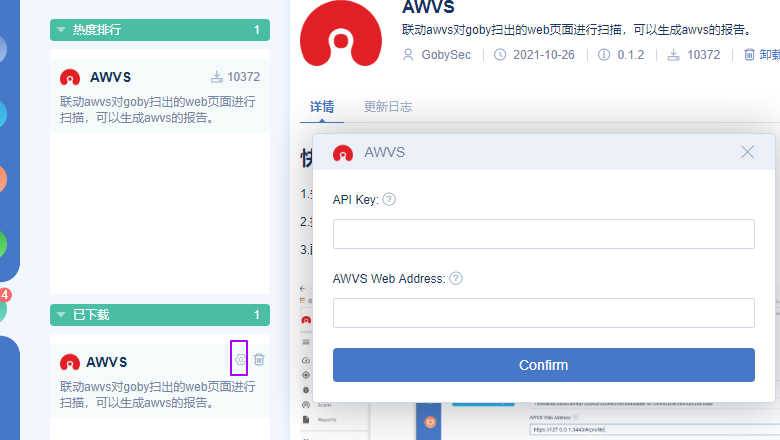Click the AWVS logo in dialog title
Viewport: 780px width, 440px height.
343,153
